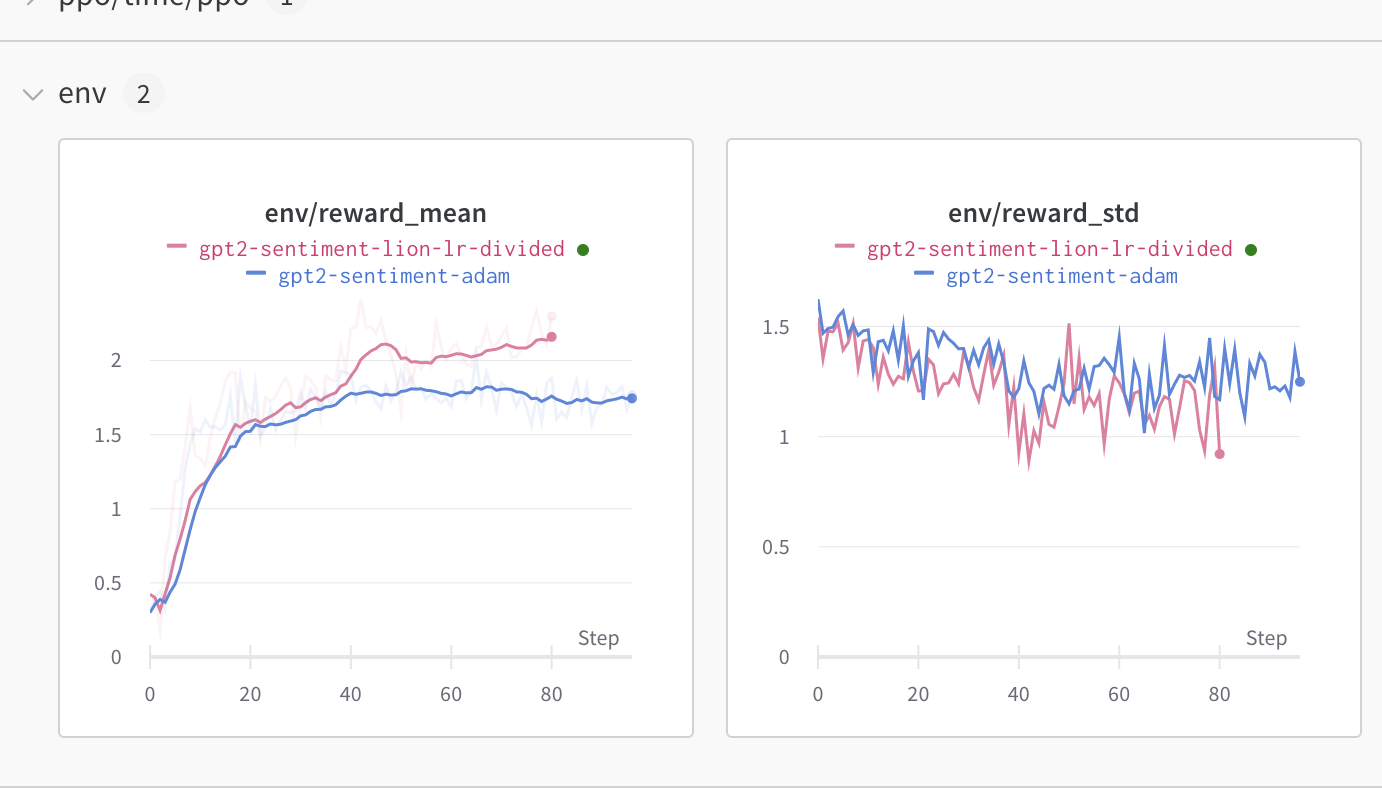Click pink line swatch in reward_std legend
Image resolution: width=1382 pixels, height=788 pixels.
[x=845, y=248]
